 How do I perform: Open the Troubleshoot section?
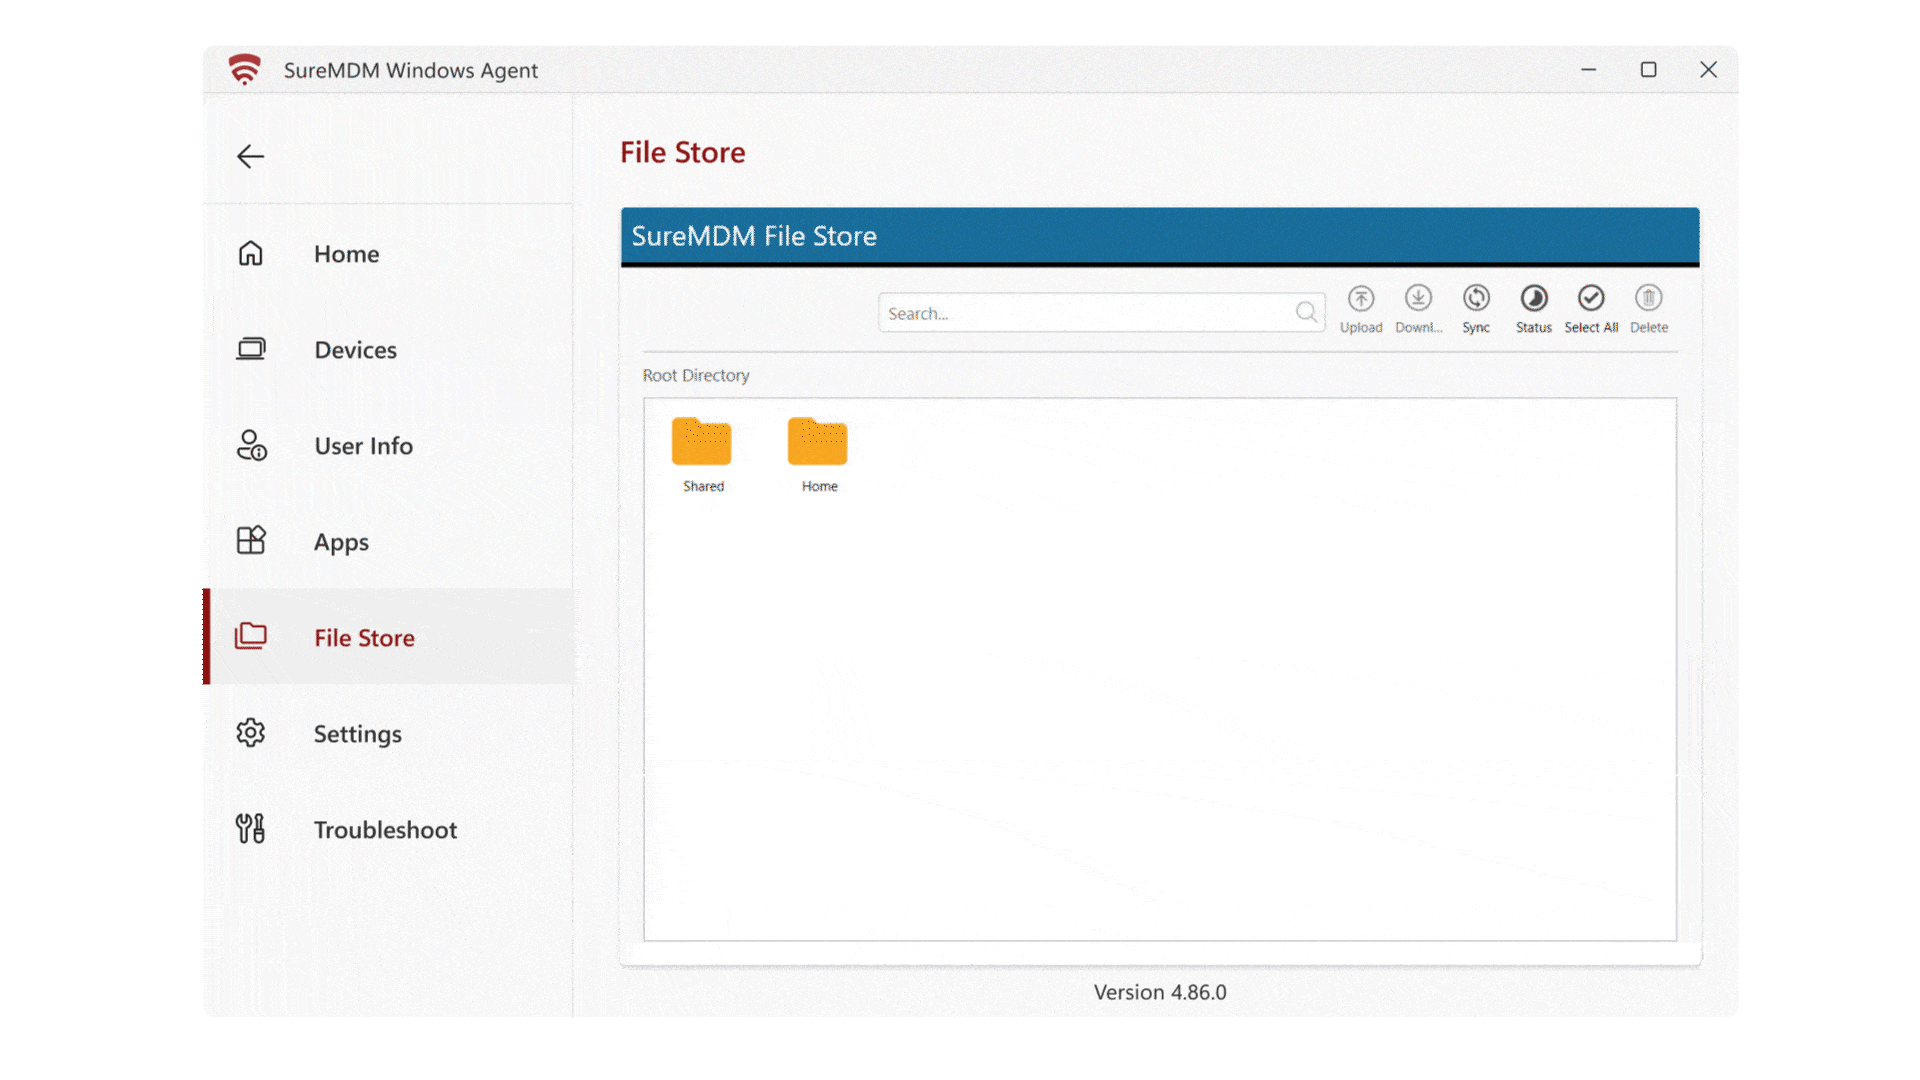click(x=385, y=829)
